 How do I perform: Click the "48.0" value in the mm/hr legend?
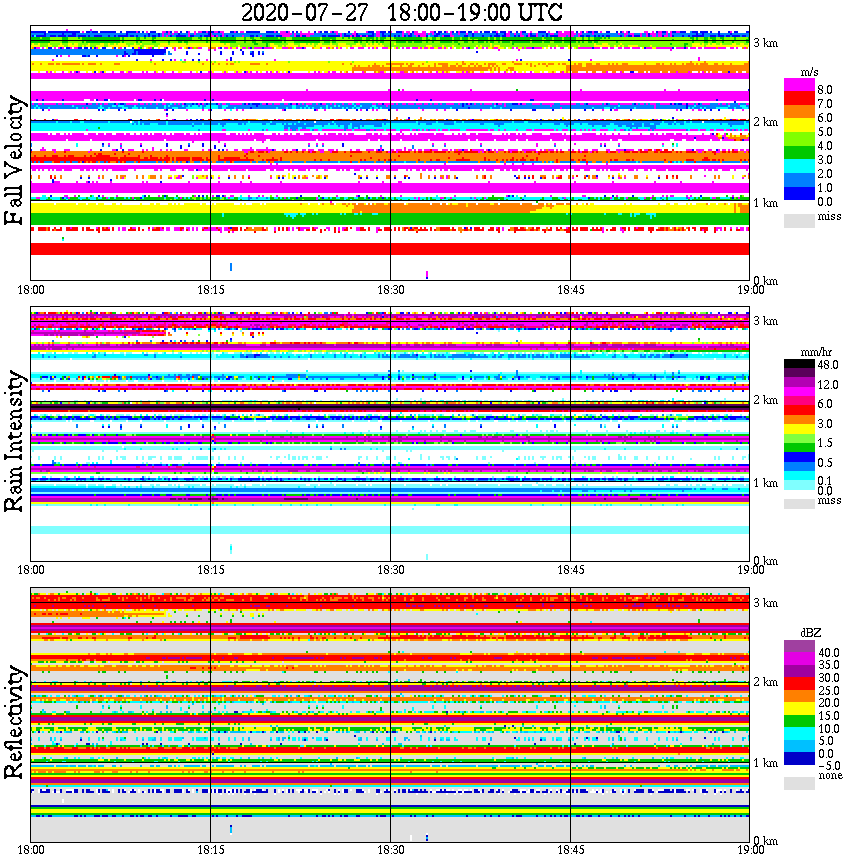(x=828, y=365)
